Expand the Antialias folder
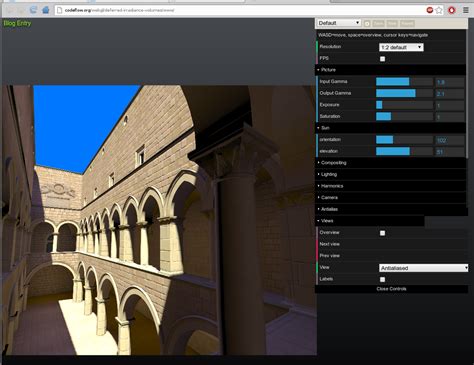This screenshot has height=365, width=474. coord(392,209)
